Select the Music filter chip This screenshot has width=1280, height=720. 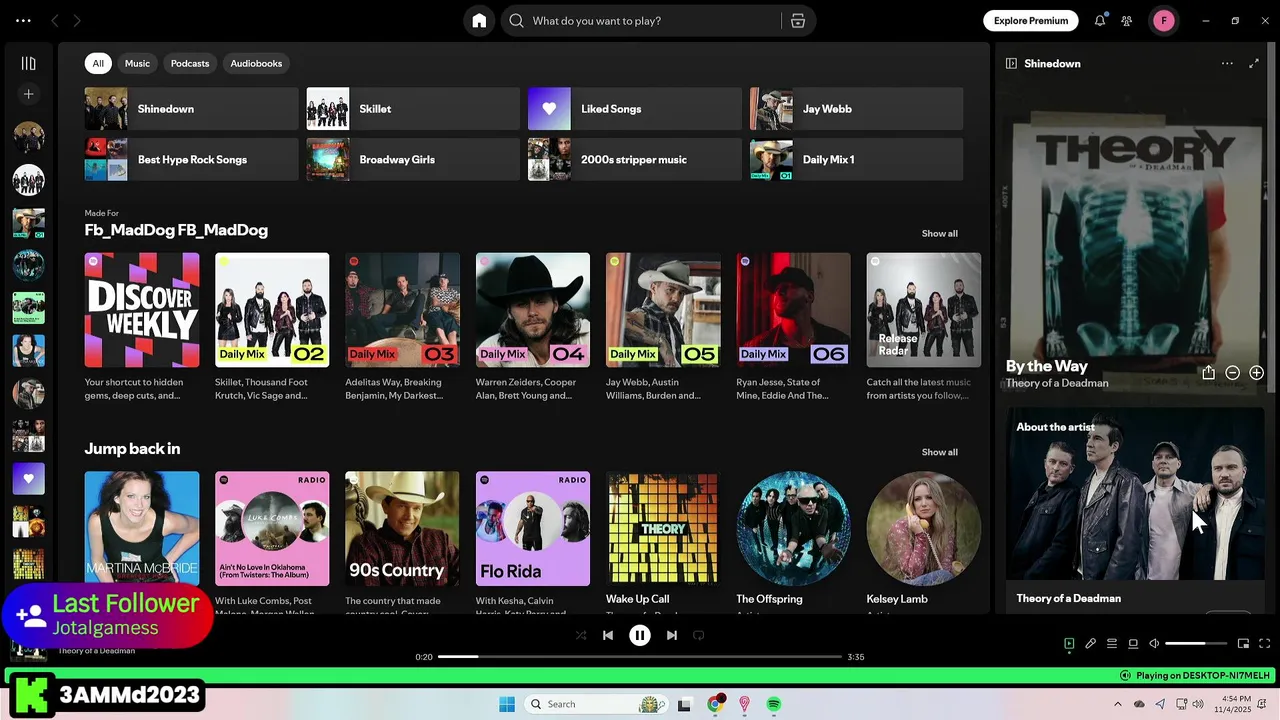coord(137,63)
